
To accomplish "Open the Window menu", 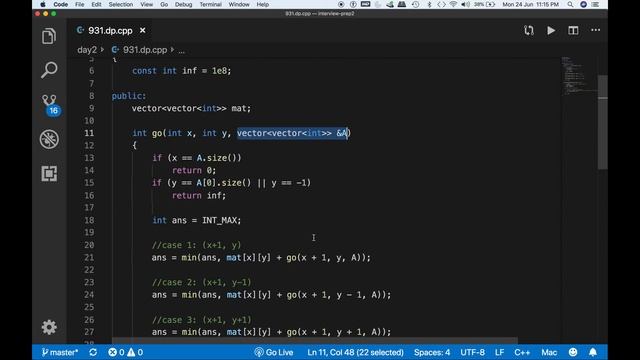I will (x=239, y=4).
